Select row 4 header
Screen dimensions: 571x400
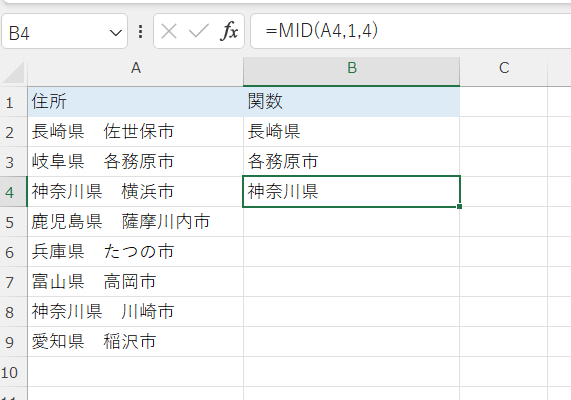click(x=13, y=192)
